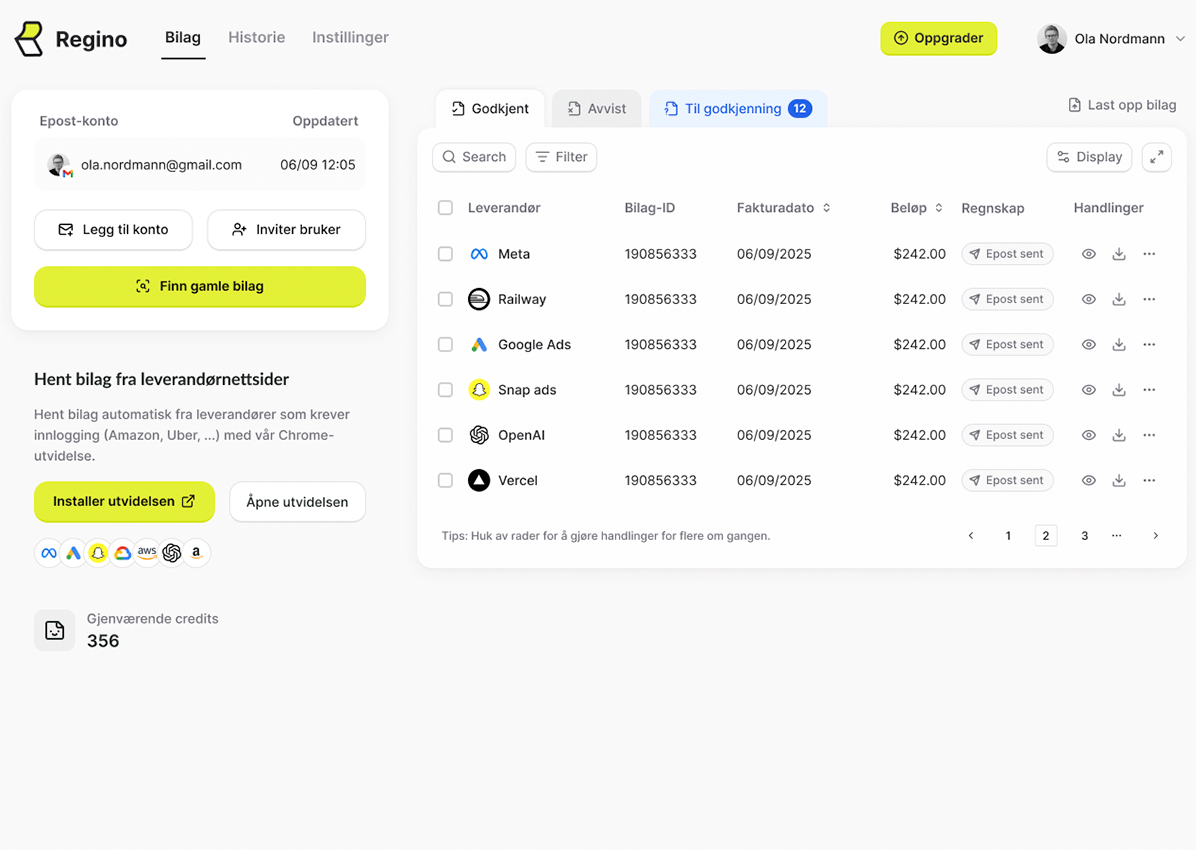Toggle the select-all checkbox in the table header
1196x850 pixels.
[x=445, y=208]
